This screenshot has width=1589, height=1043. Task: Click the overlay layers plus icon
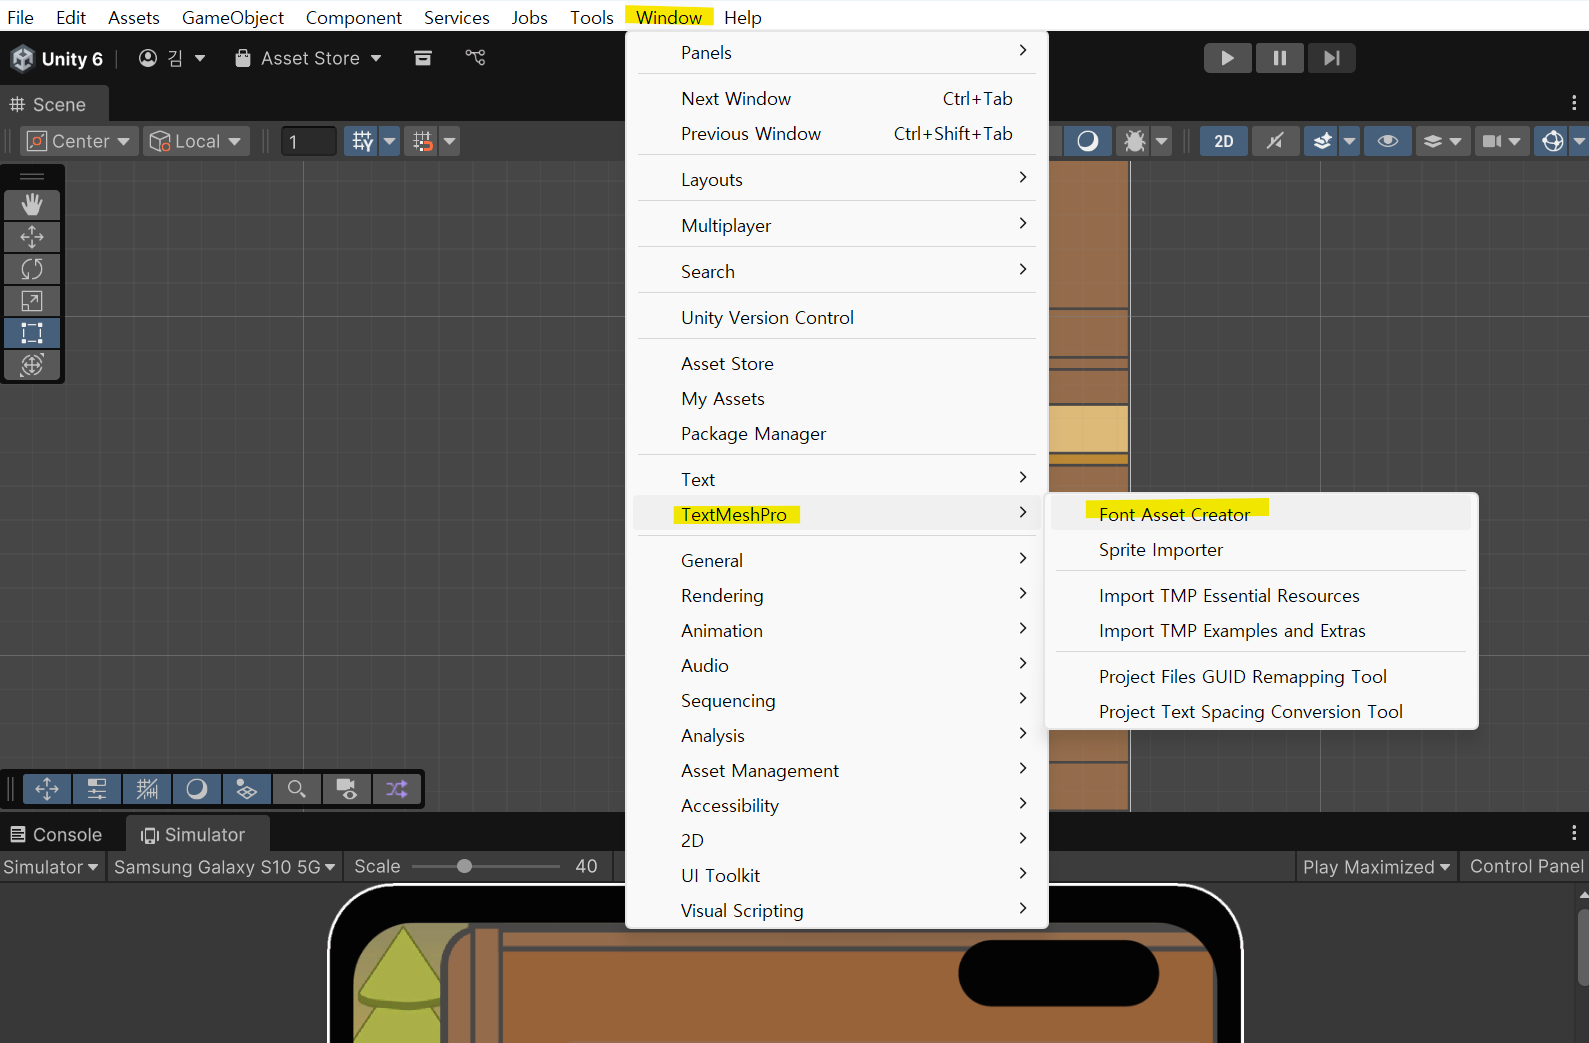click(x=247, y=789)
